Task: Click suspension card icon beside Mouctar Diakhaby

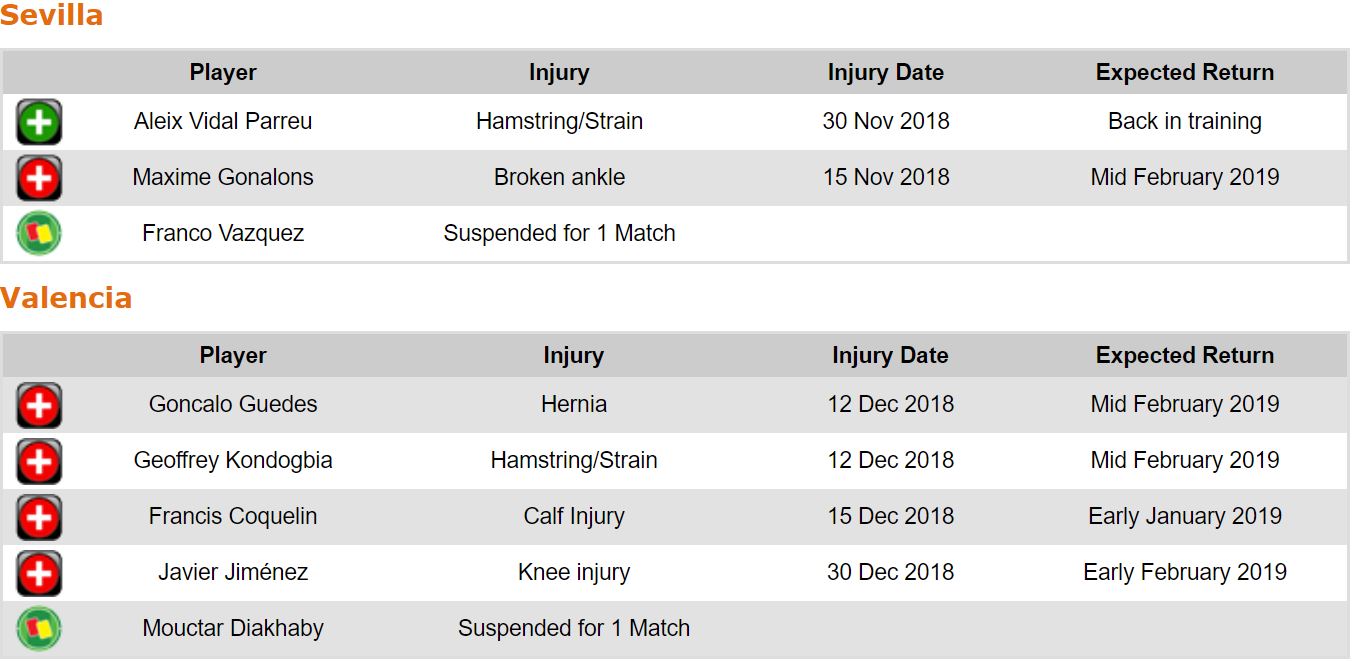Action: (39, 629)
